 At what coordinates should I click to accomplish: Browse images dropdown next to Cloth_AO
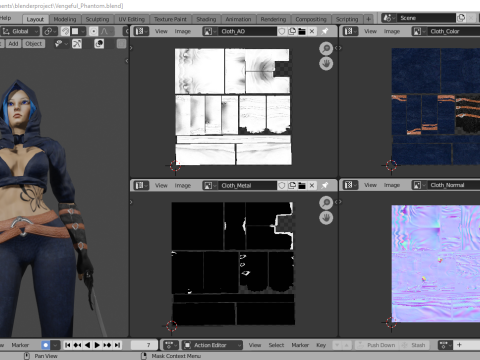click(210, 31)
